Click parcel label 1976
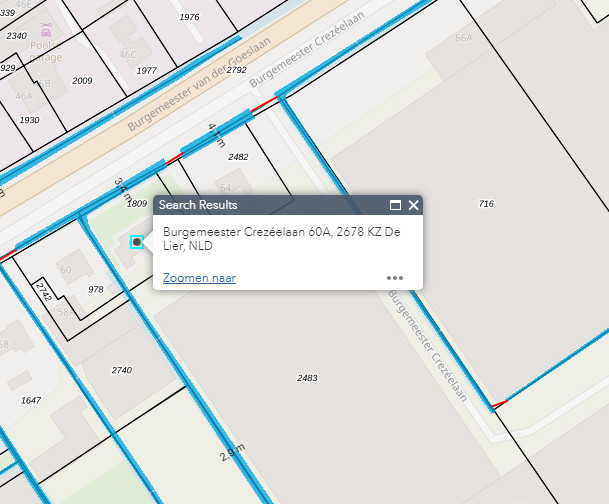609x504 pixels. [188, 18]
